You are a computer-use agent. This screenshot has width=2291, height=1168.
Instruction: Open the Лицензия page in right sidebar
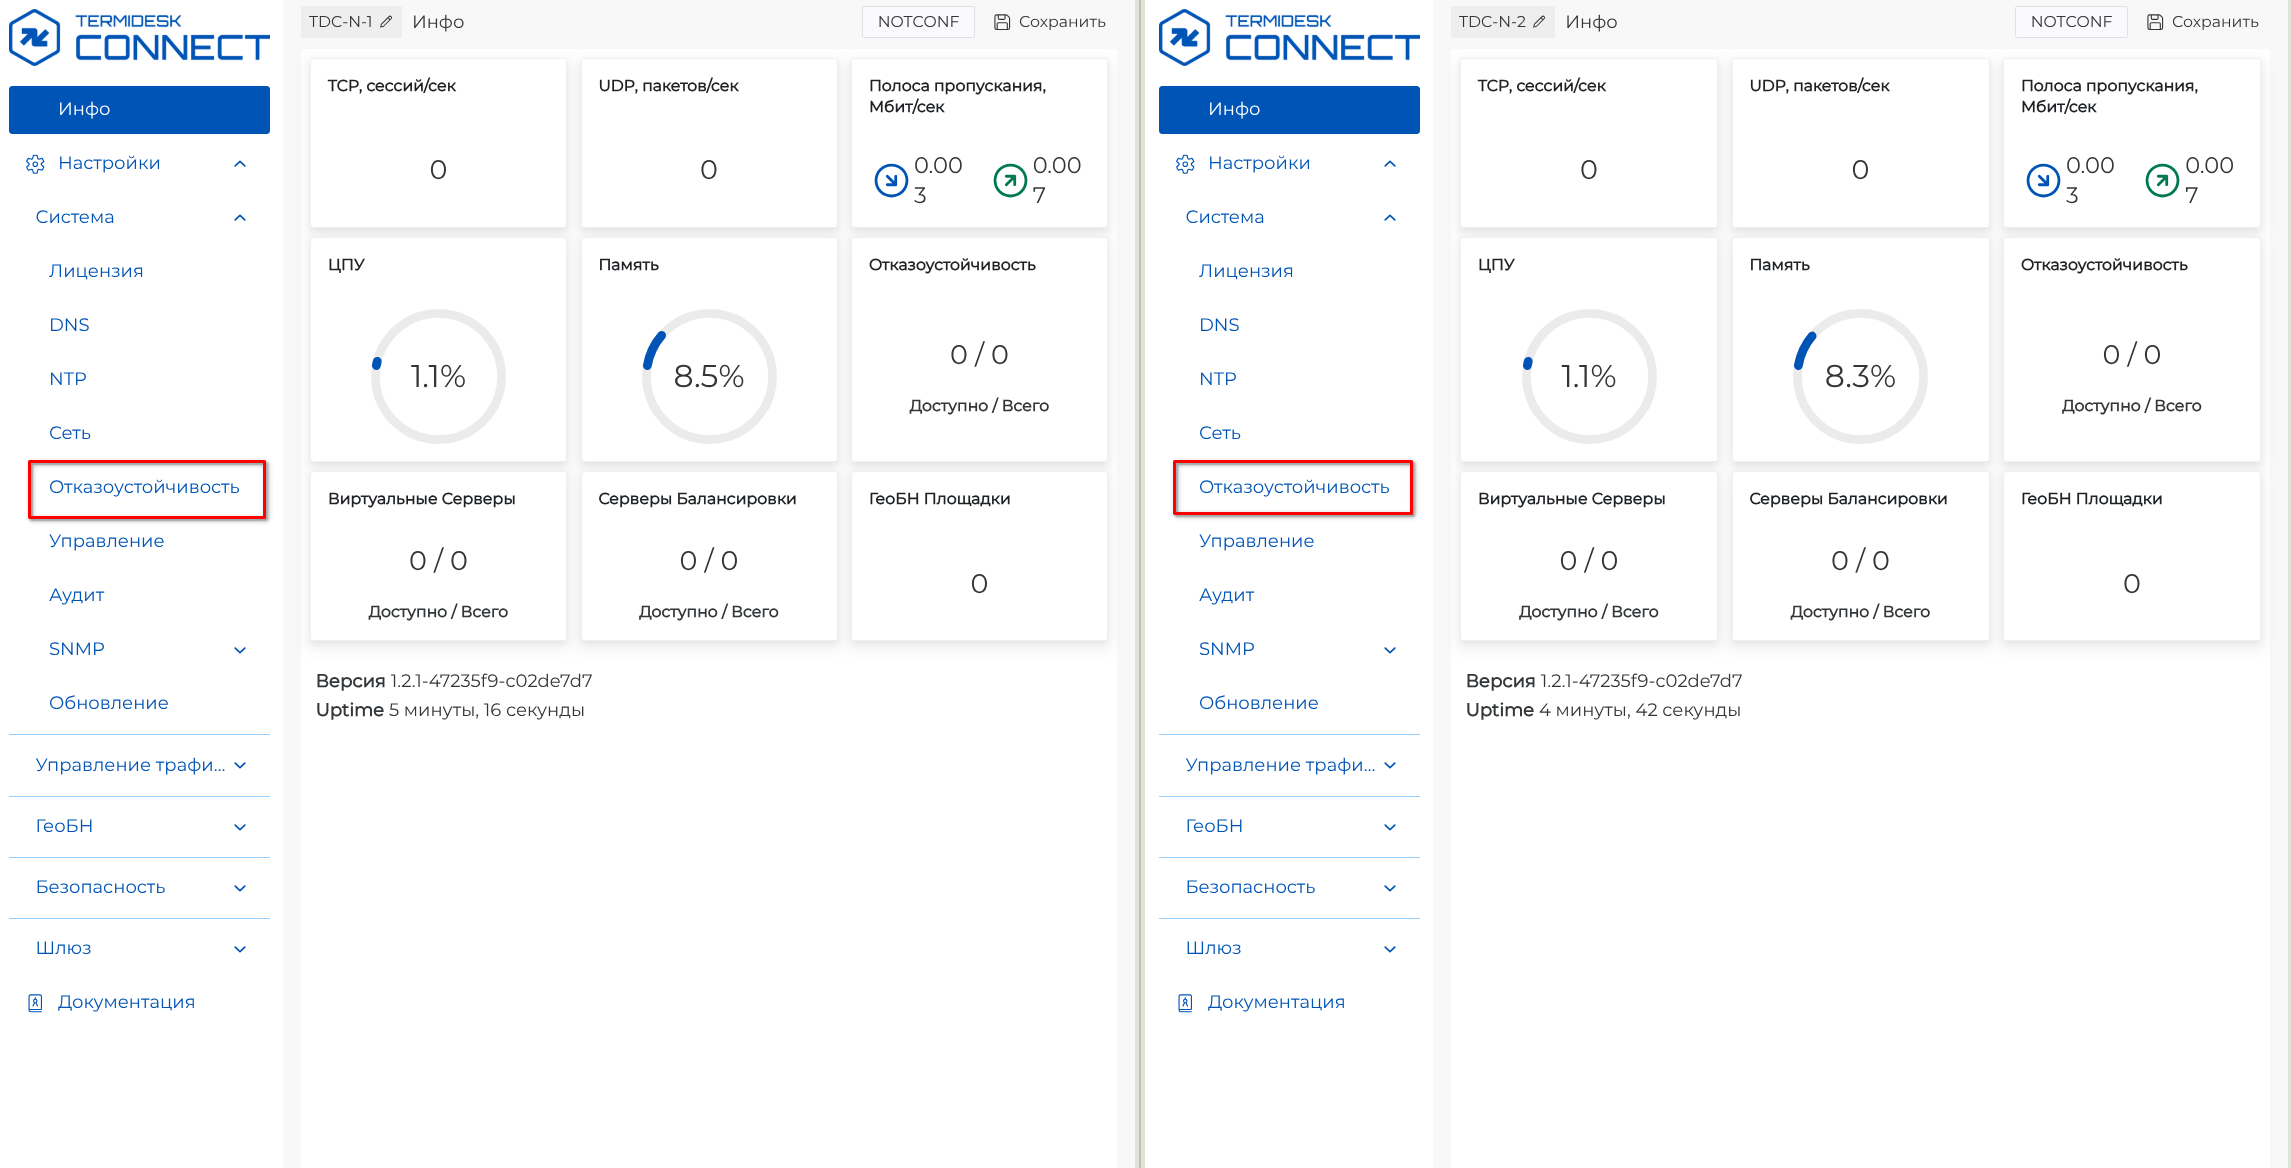(1245, 271)
